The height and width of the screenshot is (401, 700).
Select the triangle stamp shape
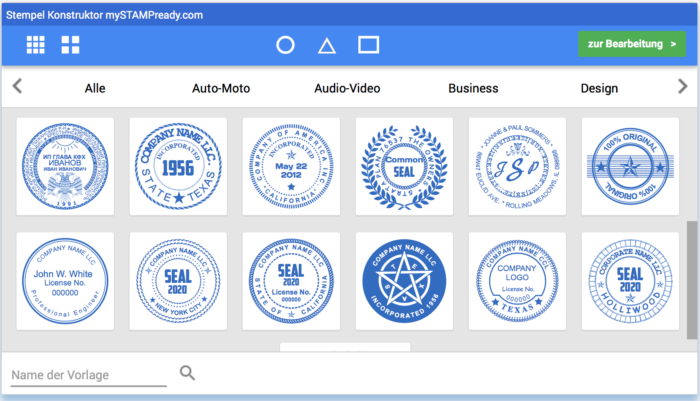pos(327,46)
